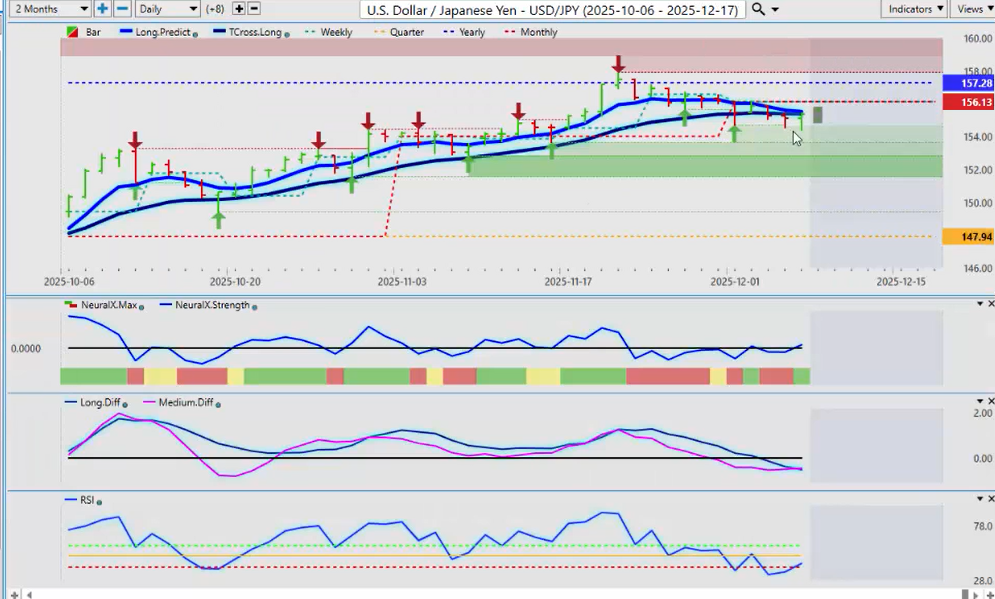Click the USD/JPY symbol title field
The height and width of the screenshot is (599, 995).
[x=553, y=9]
